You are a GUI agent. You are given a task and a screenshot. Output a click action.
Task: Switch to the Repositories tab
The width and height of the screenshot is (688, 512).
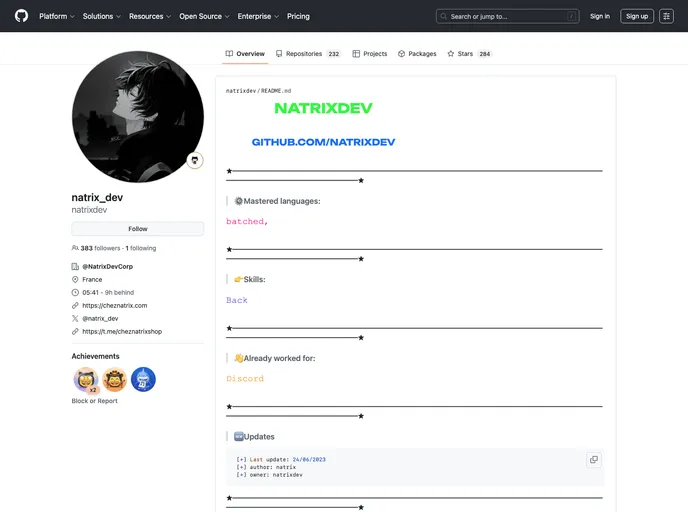(308, 54)
